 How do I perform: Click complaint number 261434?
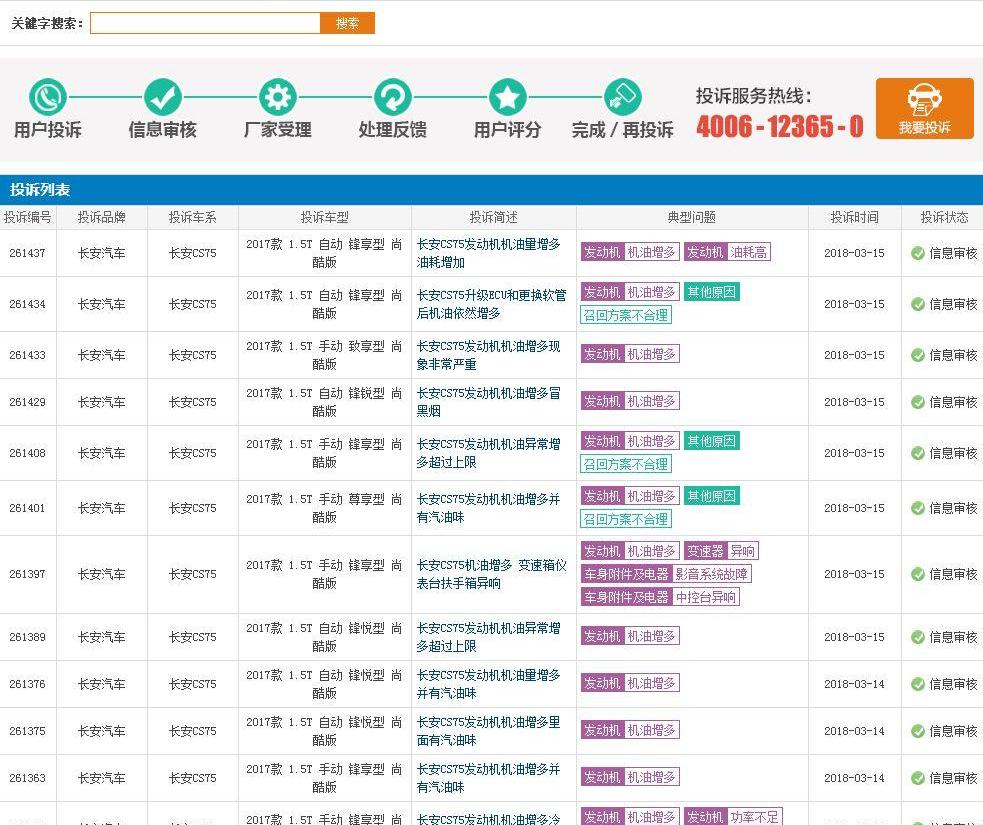click(x=28, y=304)
